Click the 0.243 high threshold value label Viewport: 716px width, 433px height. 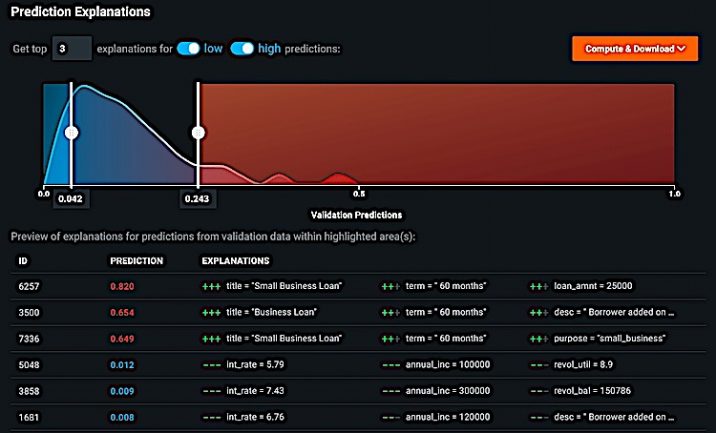point(197,199)
